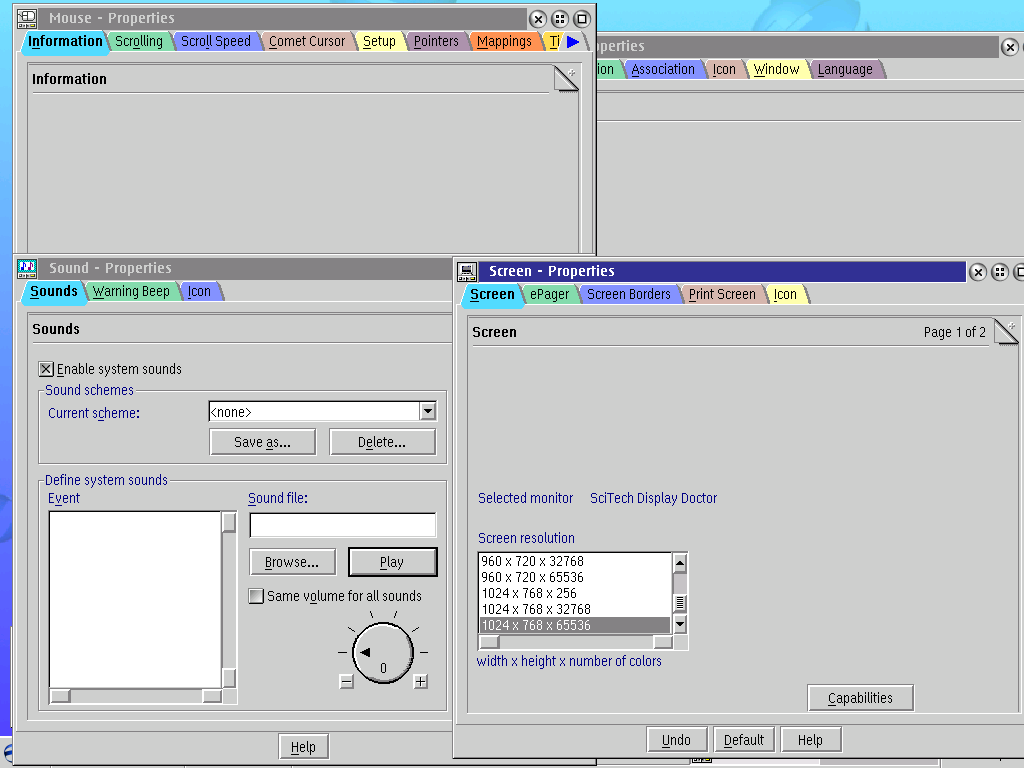
Task: Select resolution 1024 x 768 x 65536
Action: 575,625
